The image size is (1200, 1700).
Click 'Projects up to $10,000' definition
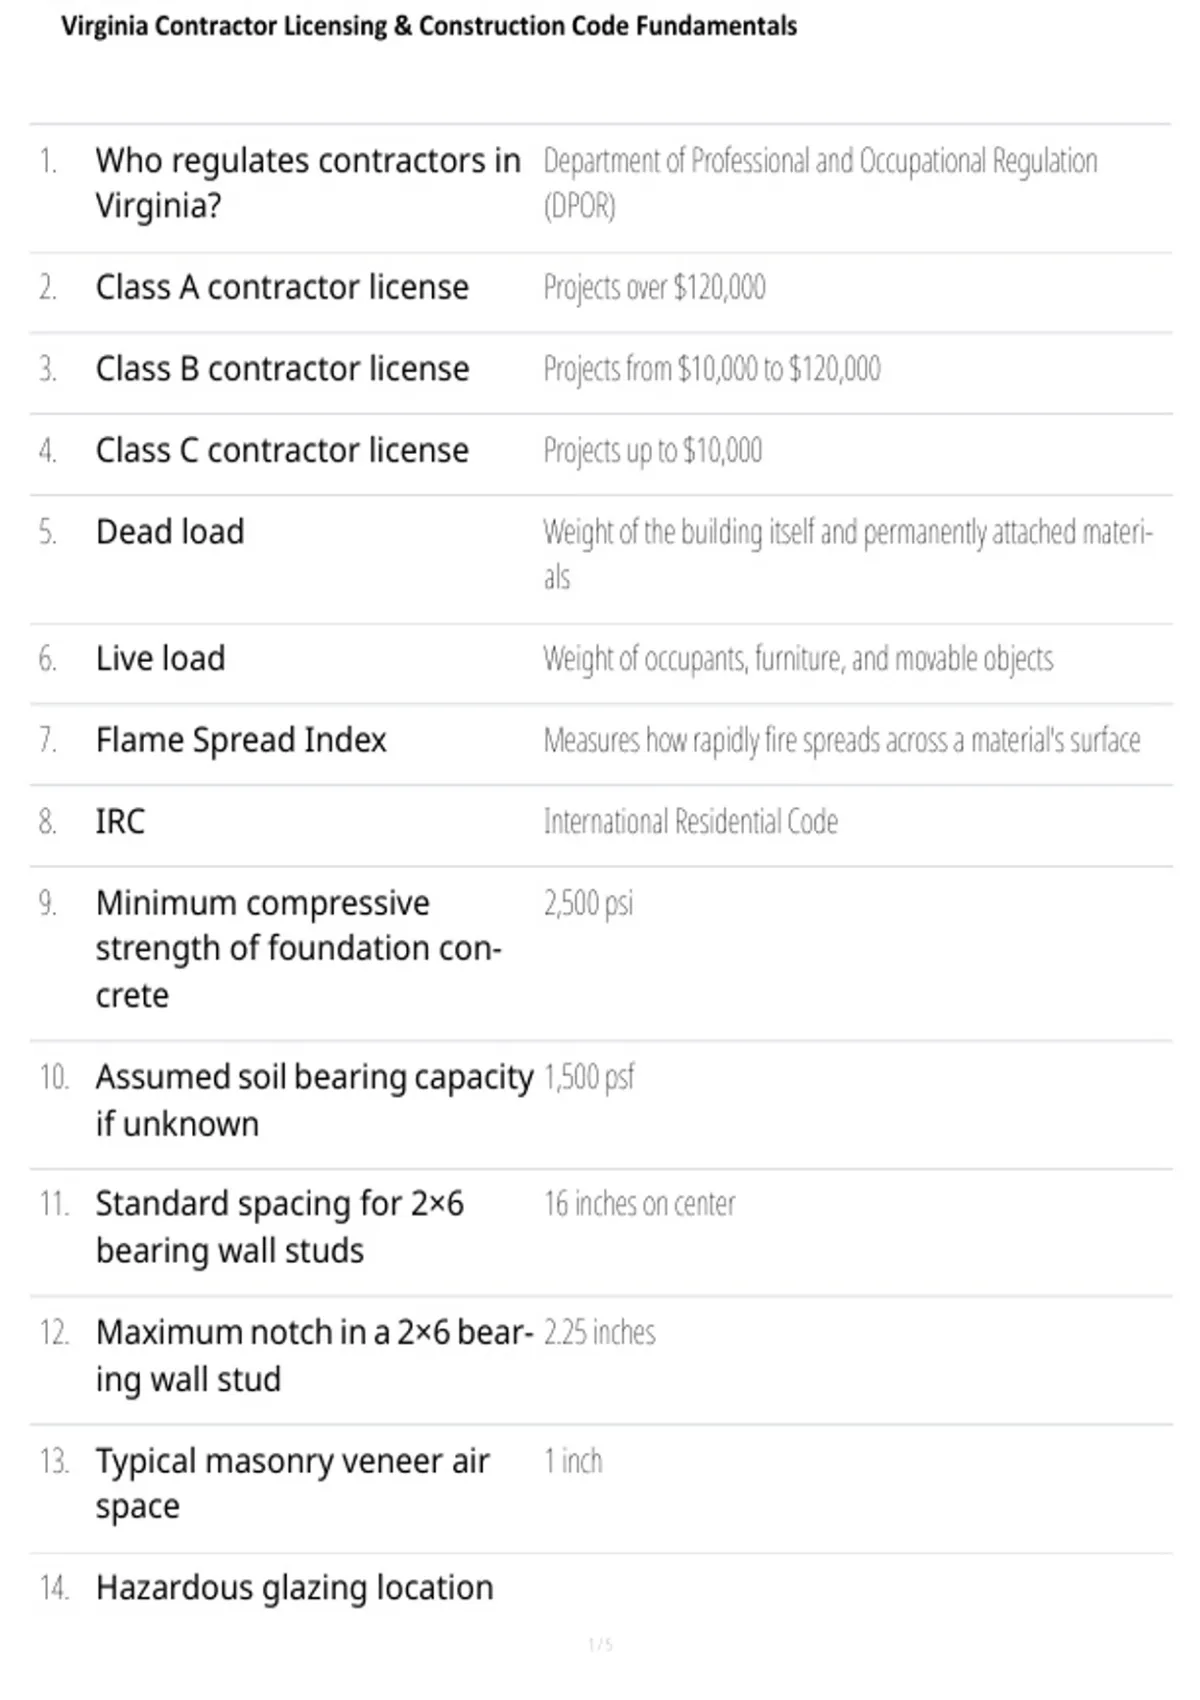pos(652,451)
